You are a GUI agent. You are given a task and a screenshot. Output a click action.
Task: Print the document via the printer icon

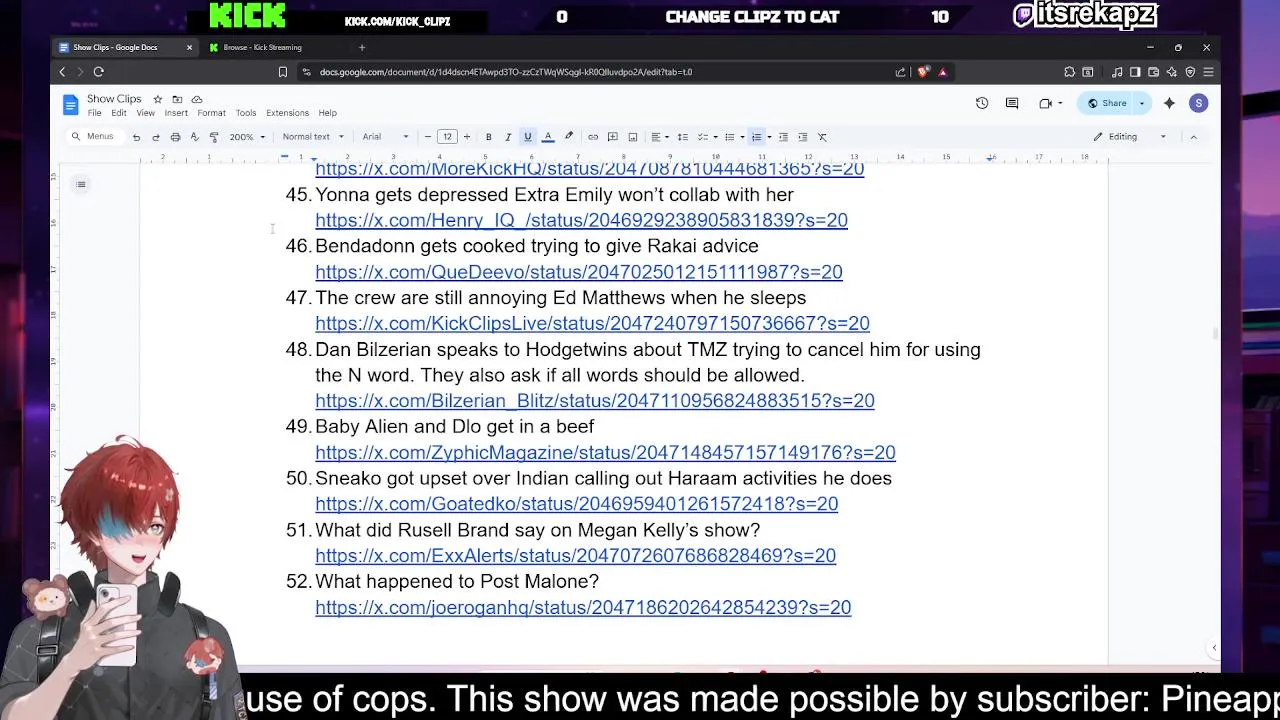tap(175, 137)
